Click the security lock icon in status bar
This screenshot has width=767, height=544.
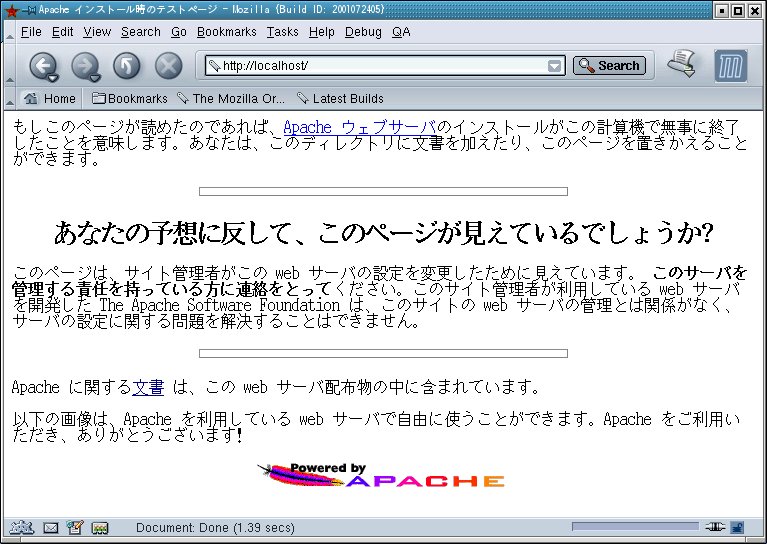click(737, 527)
